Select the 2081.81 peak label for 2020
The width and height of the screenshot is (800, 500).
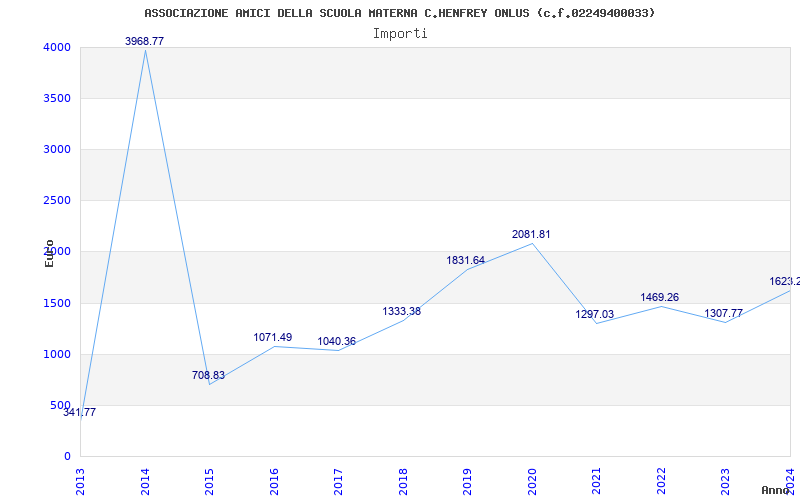pyautogui.click(x=531, y=235)
